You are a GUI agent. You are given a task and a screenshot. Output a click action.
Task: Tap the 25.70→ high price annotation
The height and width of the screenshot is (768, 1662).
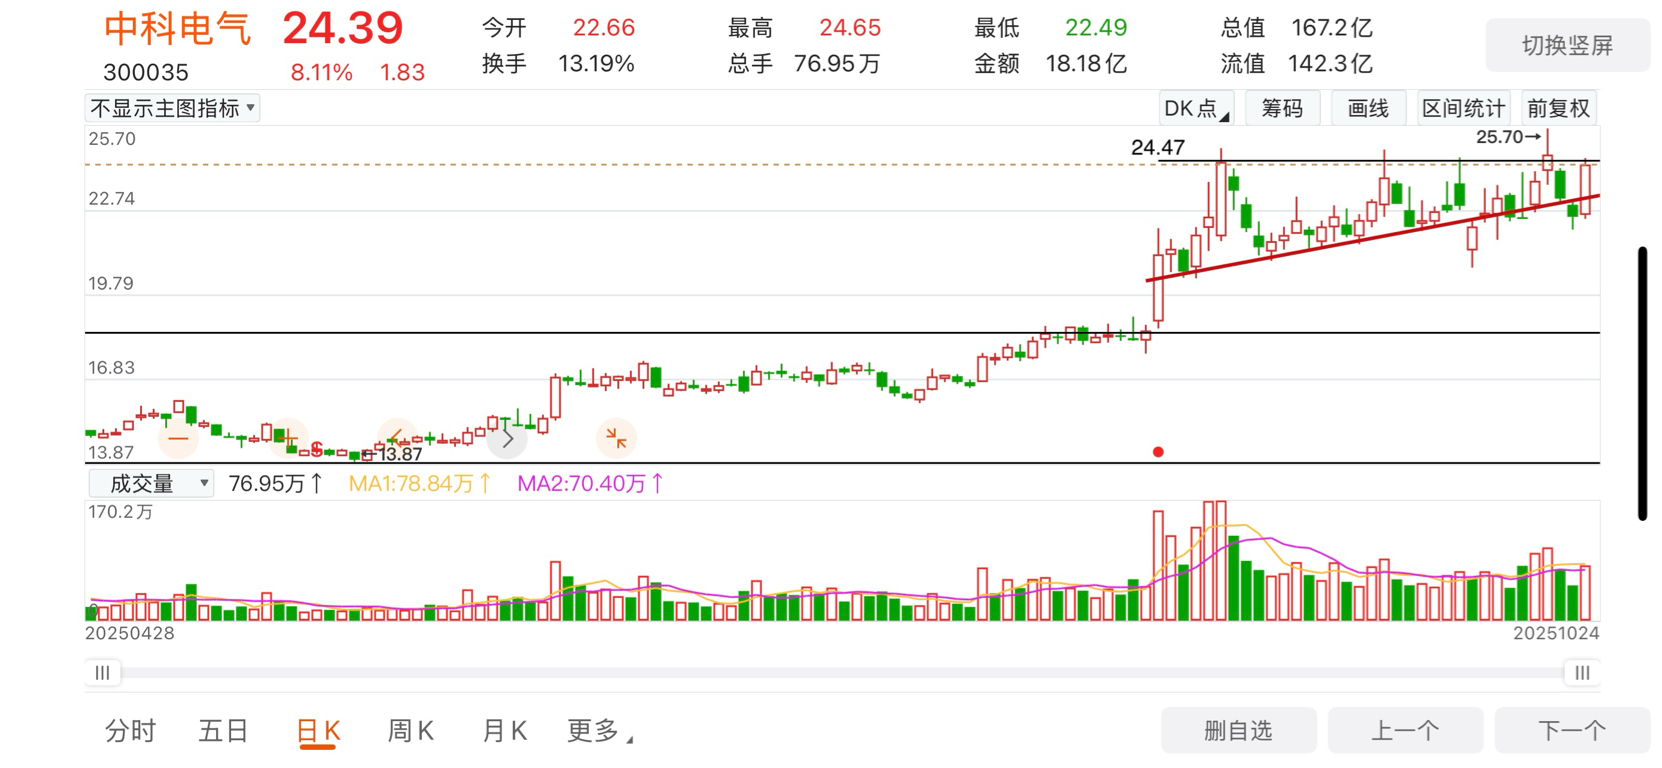1509,137
